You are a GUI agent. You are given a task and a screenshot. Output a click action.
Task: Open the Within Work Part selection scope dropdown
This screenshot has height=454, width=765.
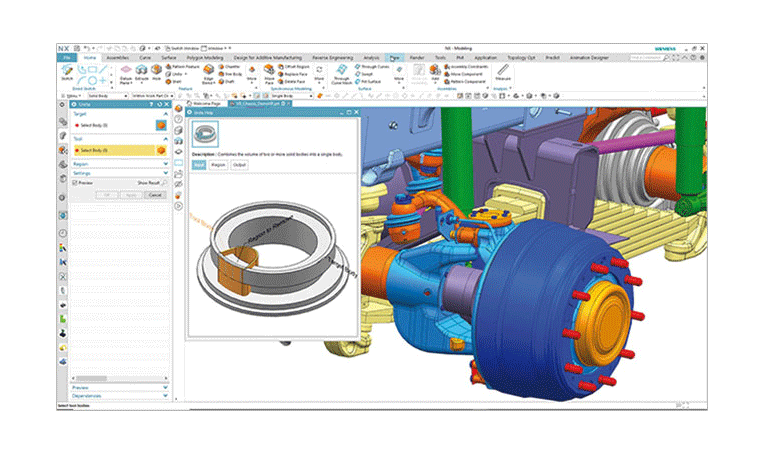click(x=153, y=96)
